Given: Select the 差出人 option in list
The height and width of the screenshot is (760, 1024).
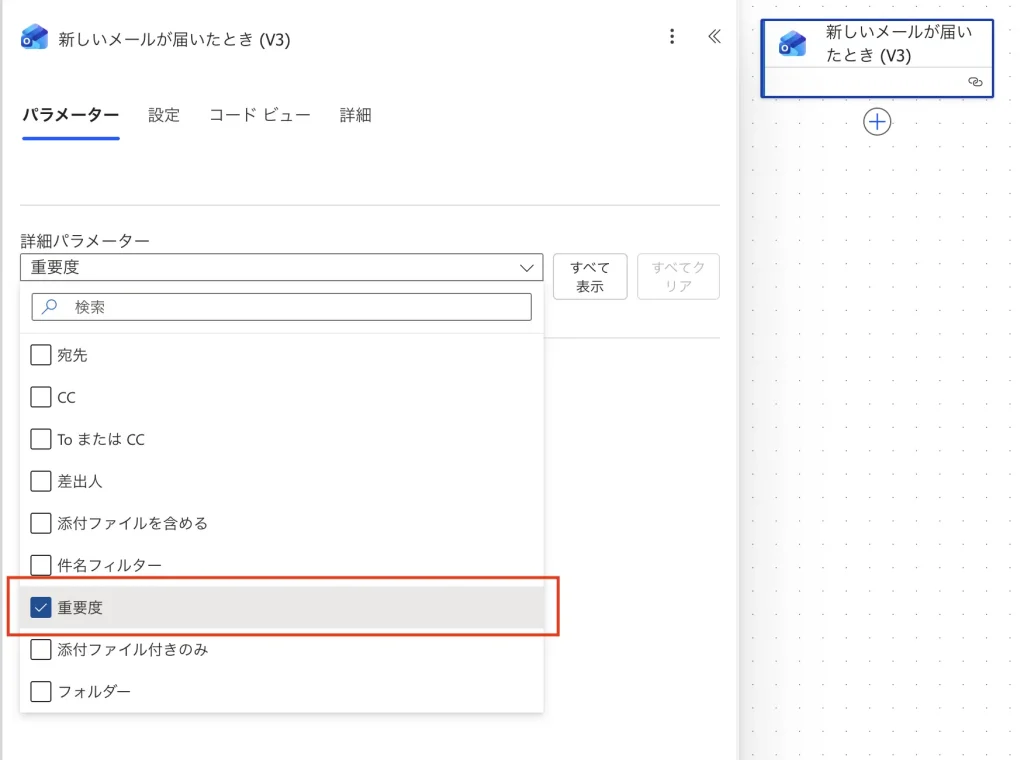Looking at the screenshot, I should click(80, 481).
